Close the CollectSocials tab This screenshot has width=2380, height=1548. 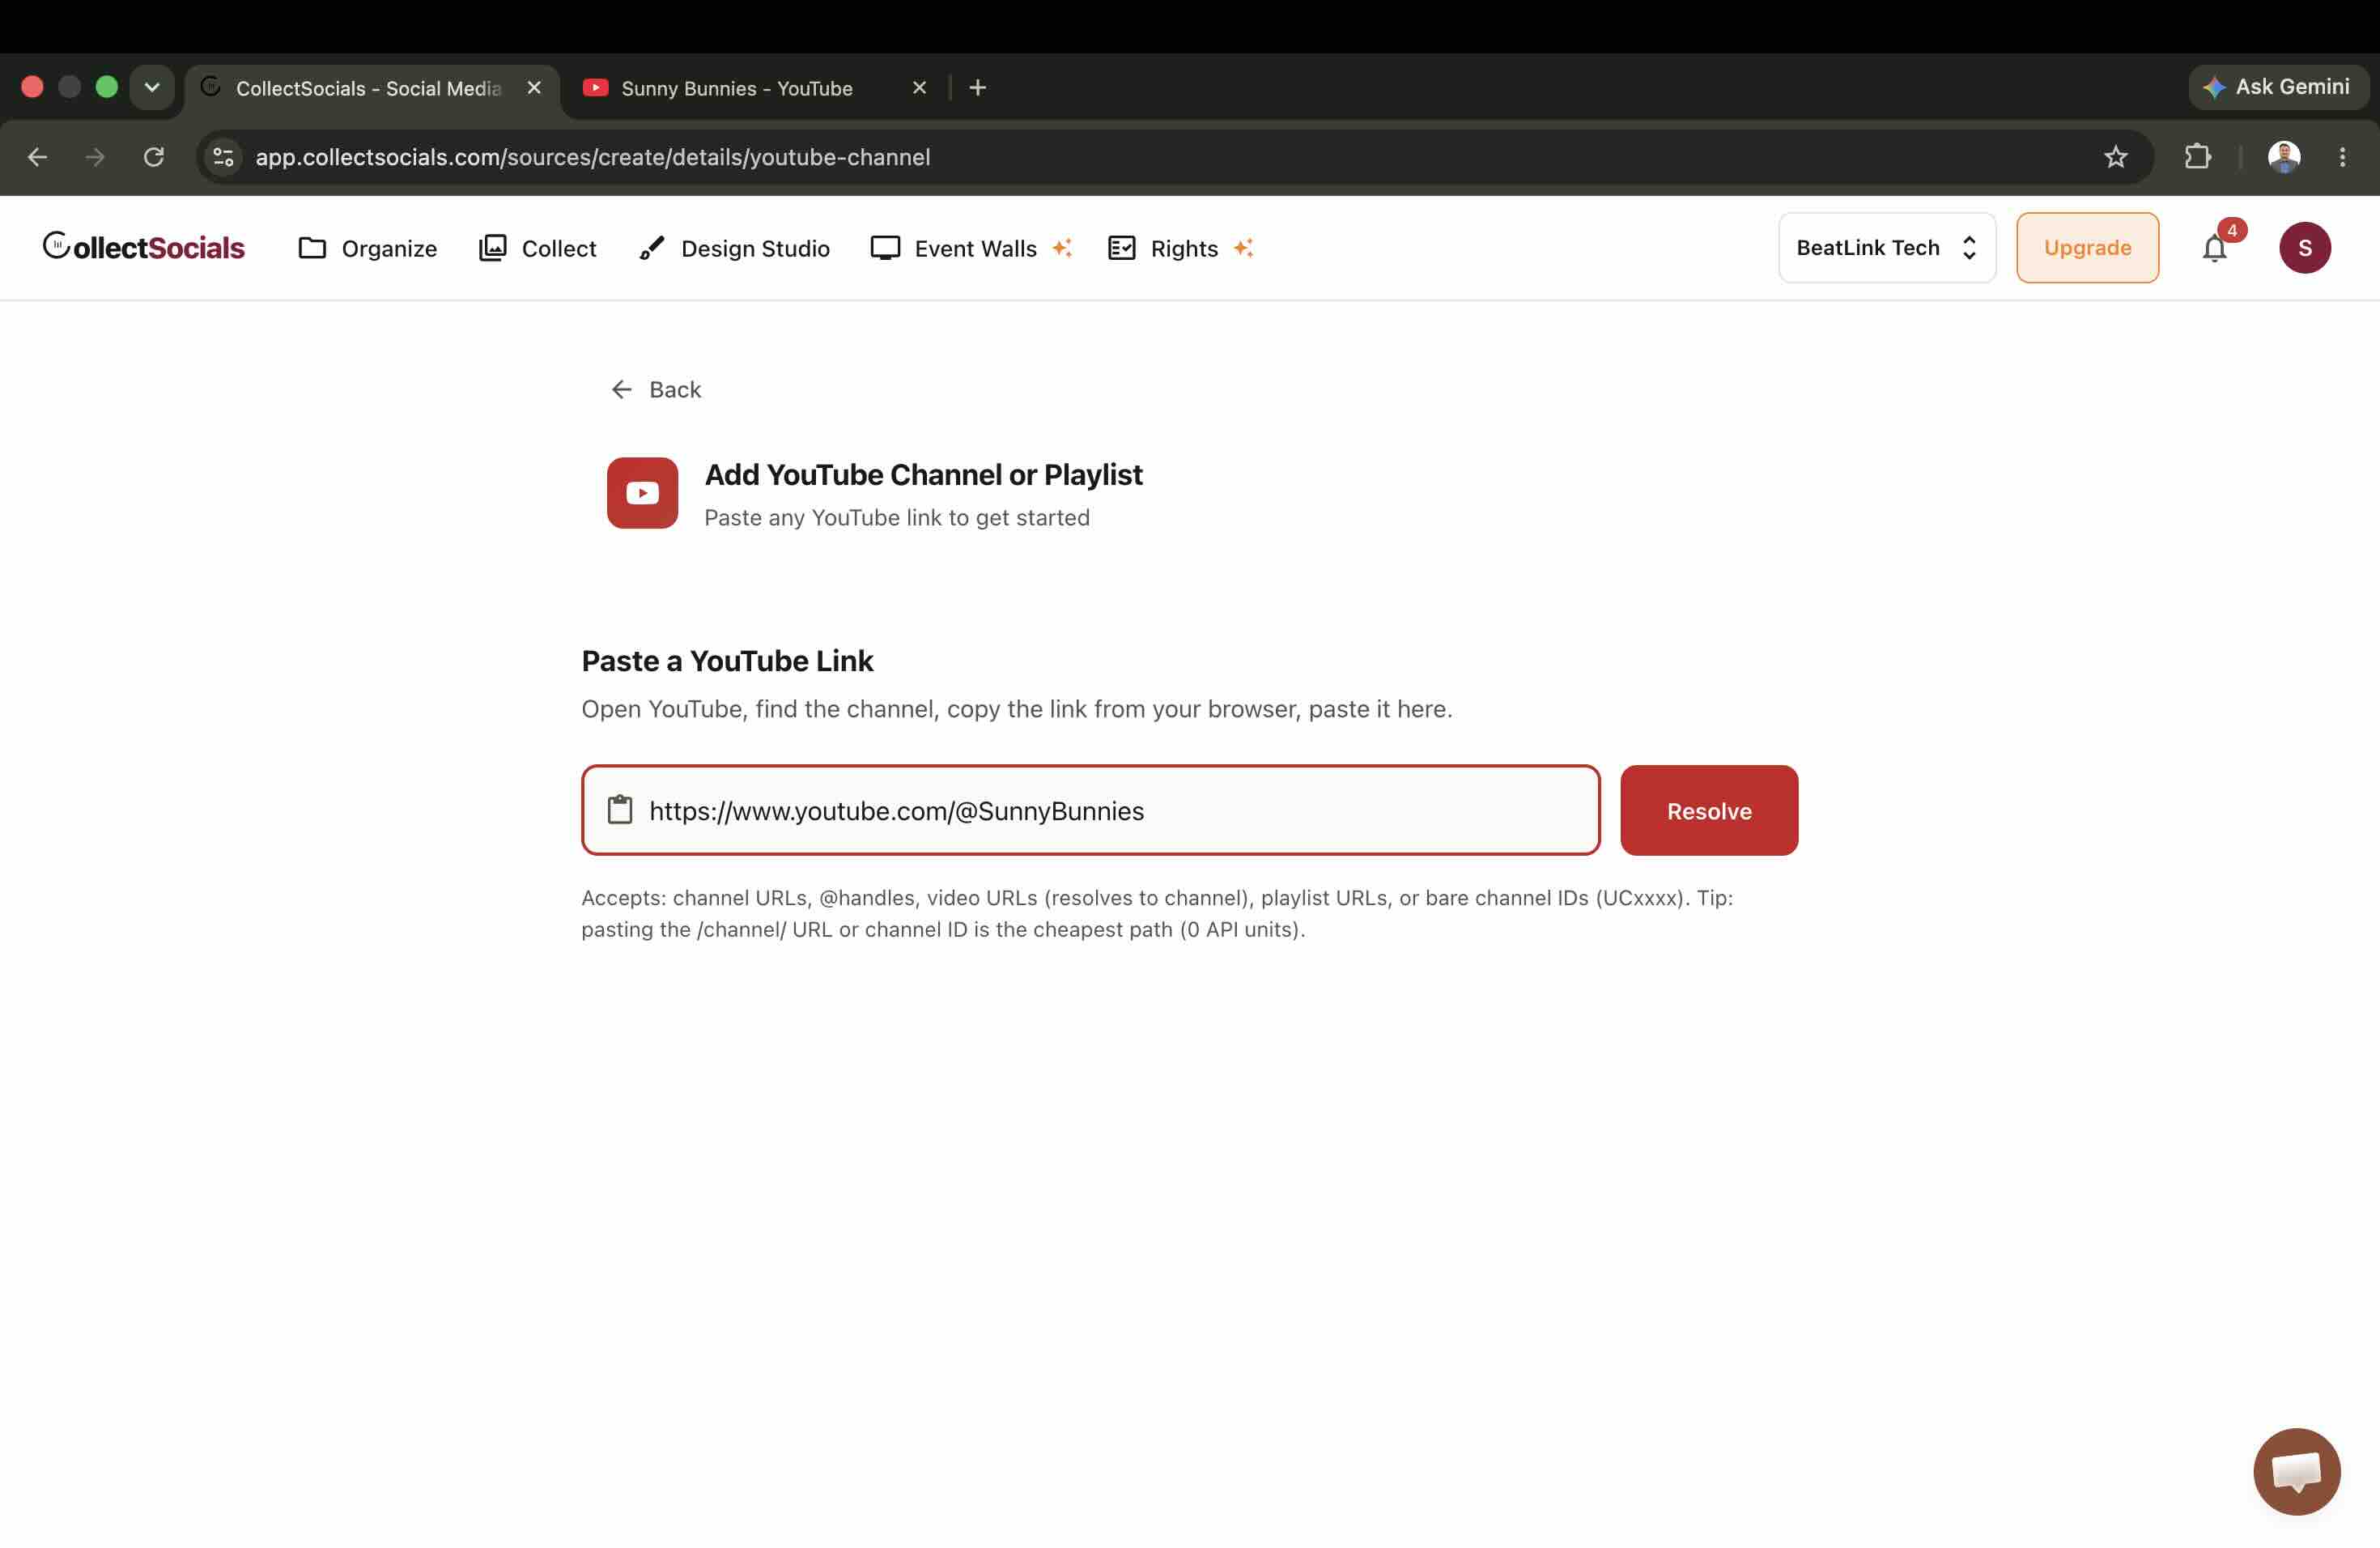point(534,88)
